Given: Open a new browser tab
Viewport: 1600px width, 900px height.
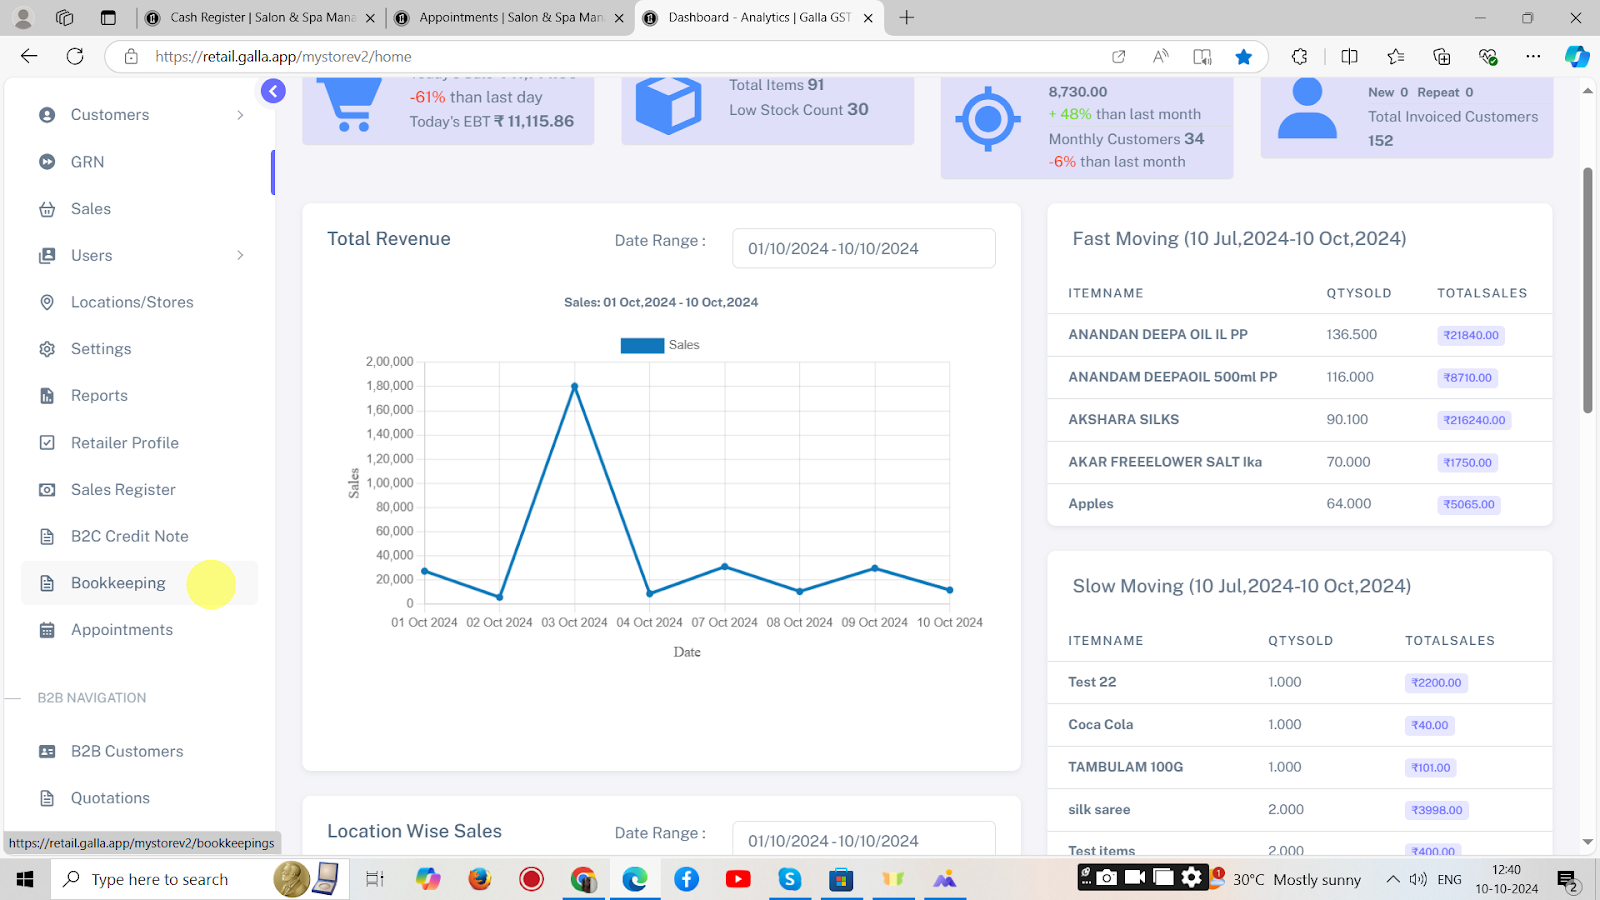Looking at the screenshot, I should (907, 17).
